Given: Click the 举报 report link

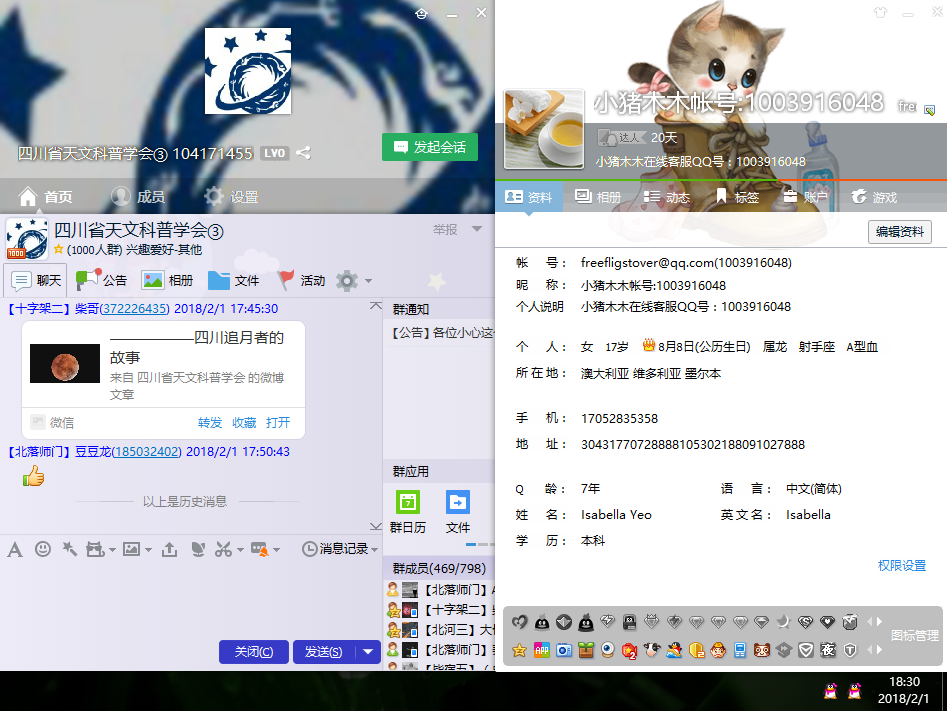Looking at the screenshot, I should (x=445, y=230).
